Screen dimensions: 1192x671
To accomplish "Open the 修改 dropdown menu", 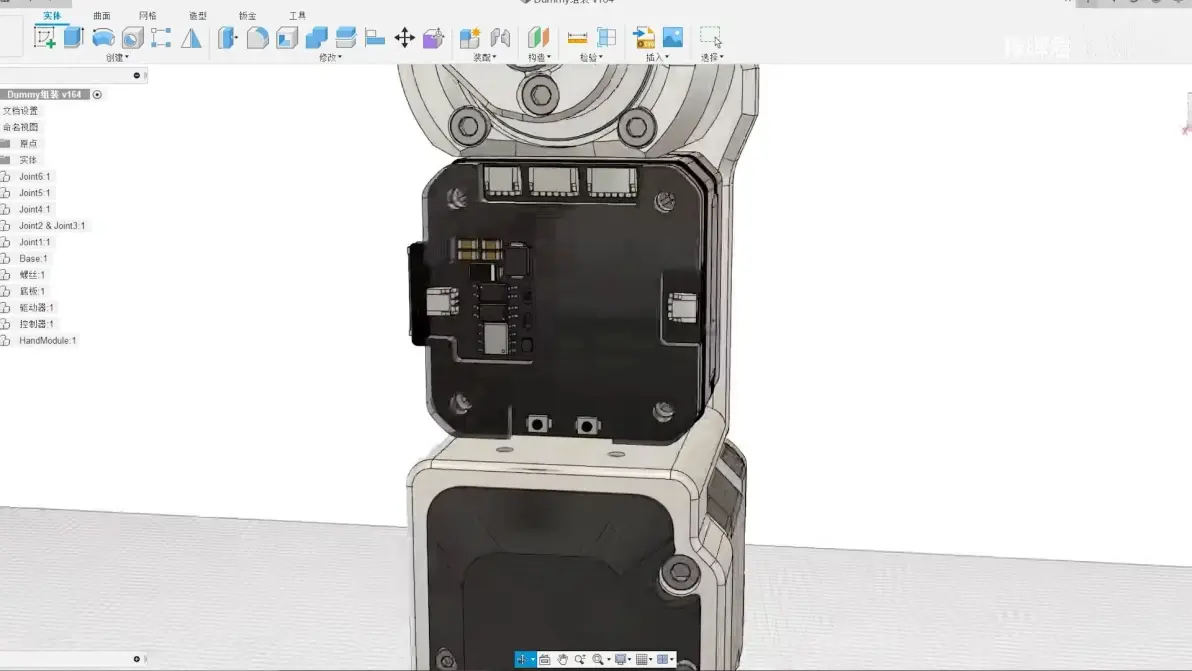I will tap(330, 58).
